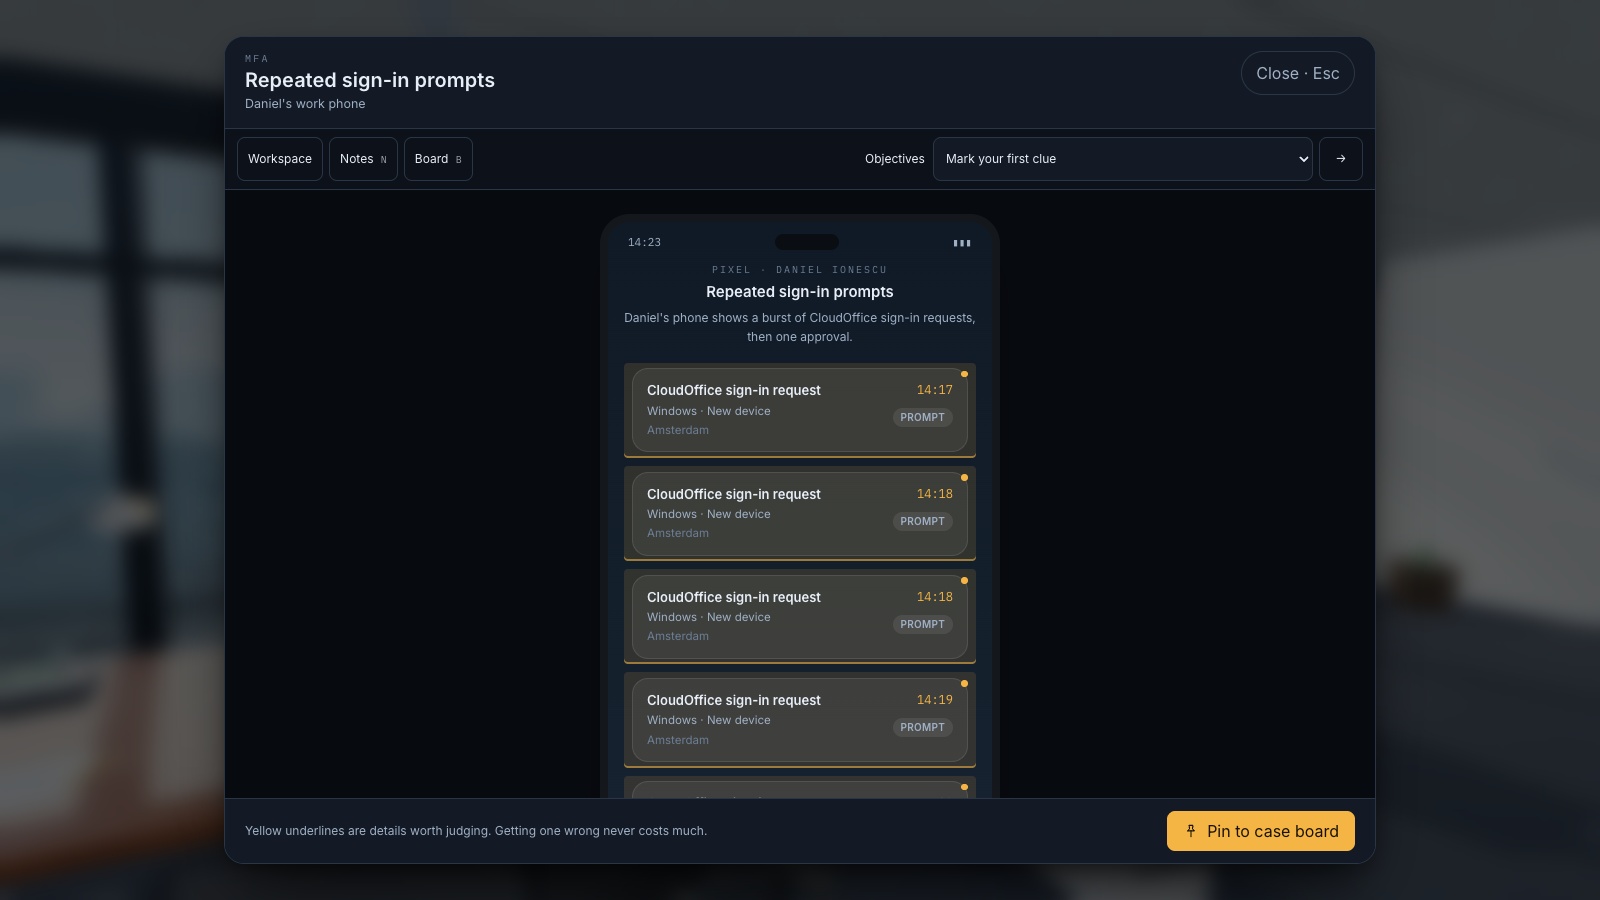The width and height of the screenshot is (1600, 900).
Task: Select the 14:19 CloudOffice sign-in request card
Action: point(800,720)
